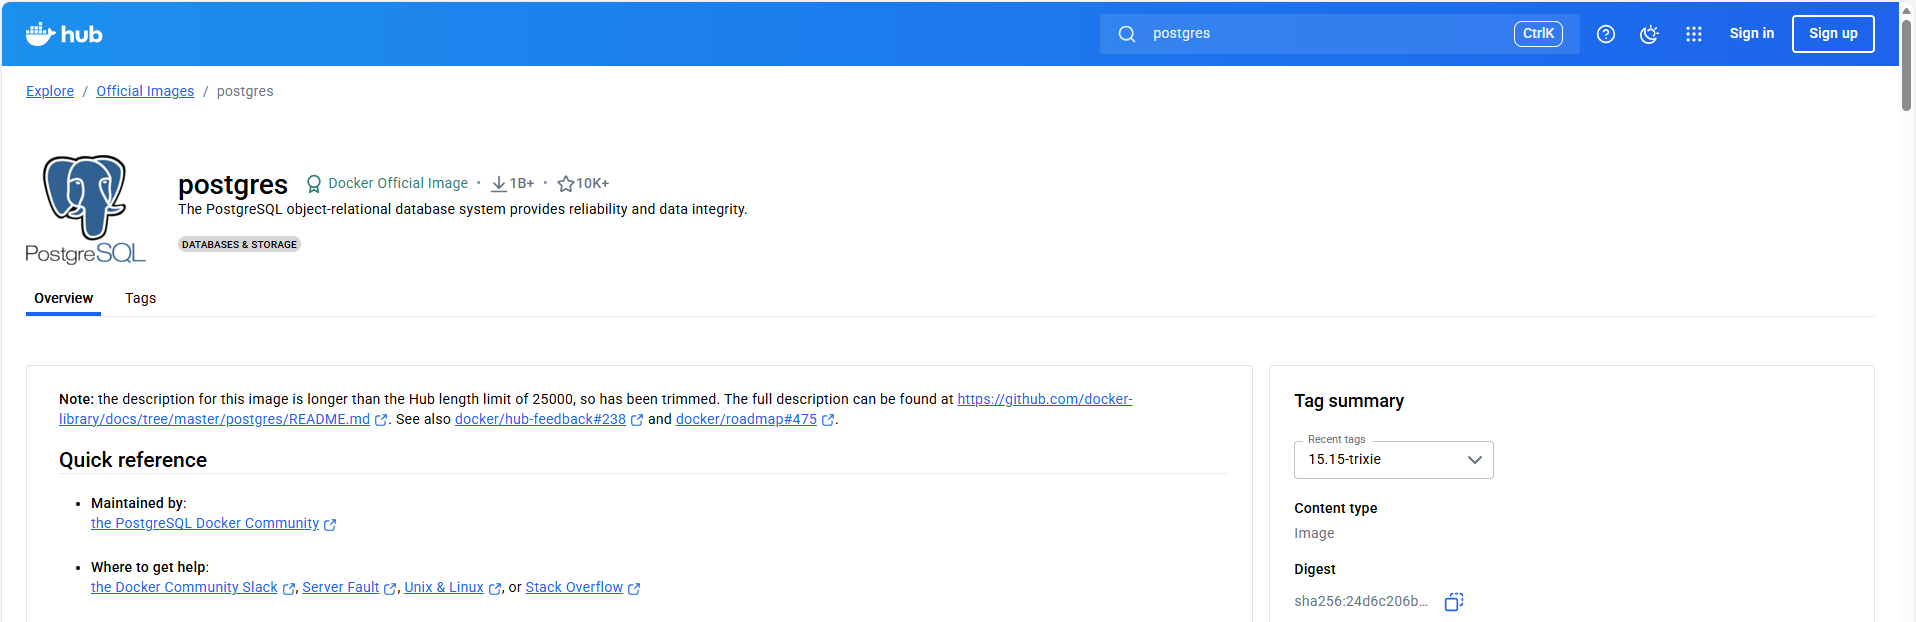Click external icon beside Unix & Linux
This screenshot has height=622, width=1916.
495,588
